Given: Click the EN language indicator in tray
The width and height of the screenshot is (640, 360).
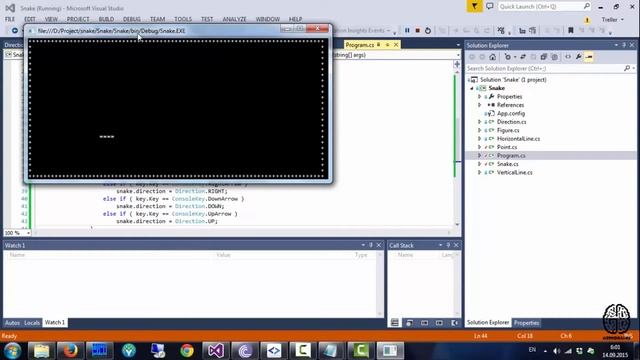Looking at the screenshot, I should (x=532, y=350).
